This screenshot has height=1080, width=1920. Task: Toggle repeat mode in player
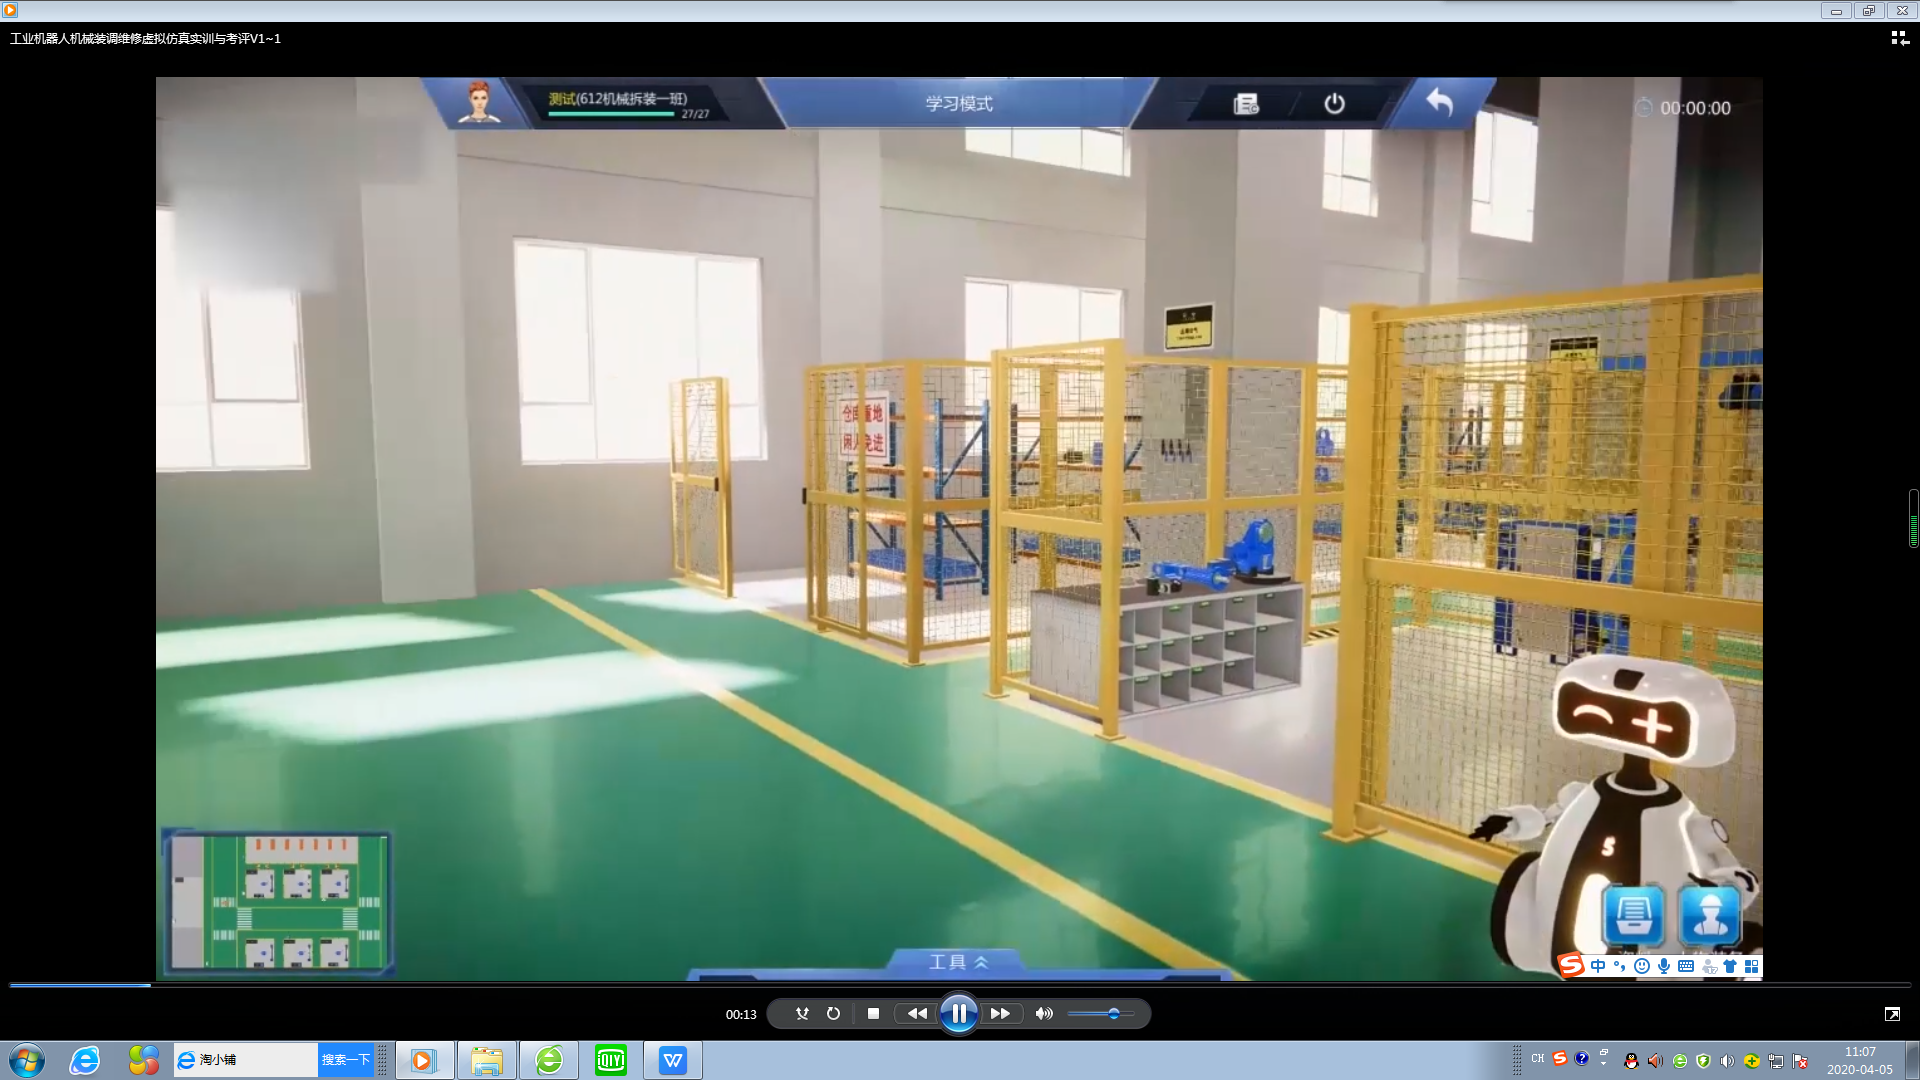pyautogui.click(x=833, y=1014)
